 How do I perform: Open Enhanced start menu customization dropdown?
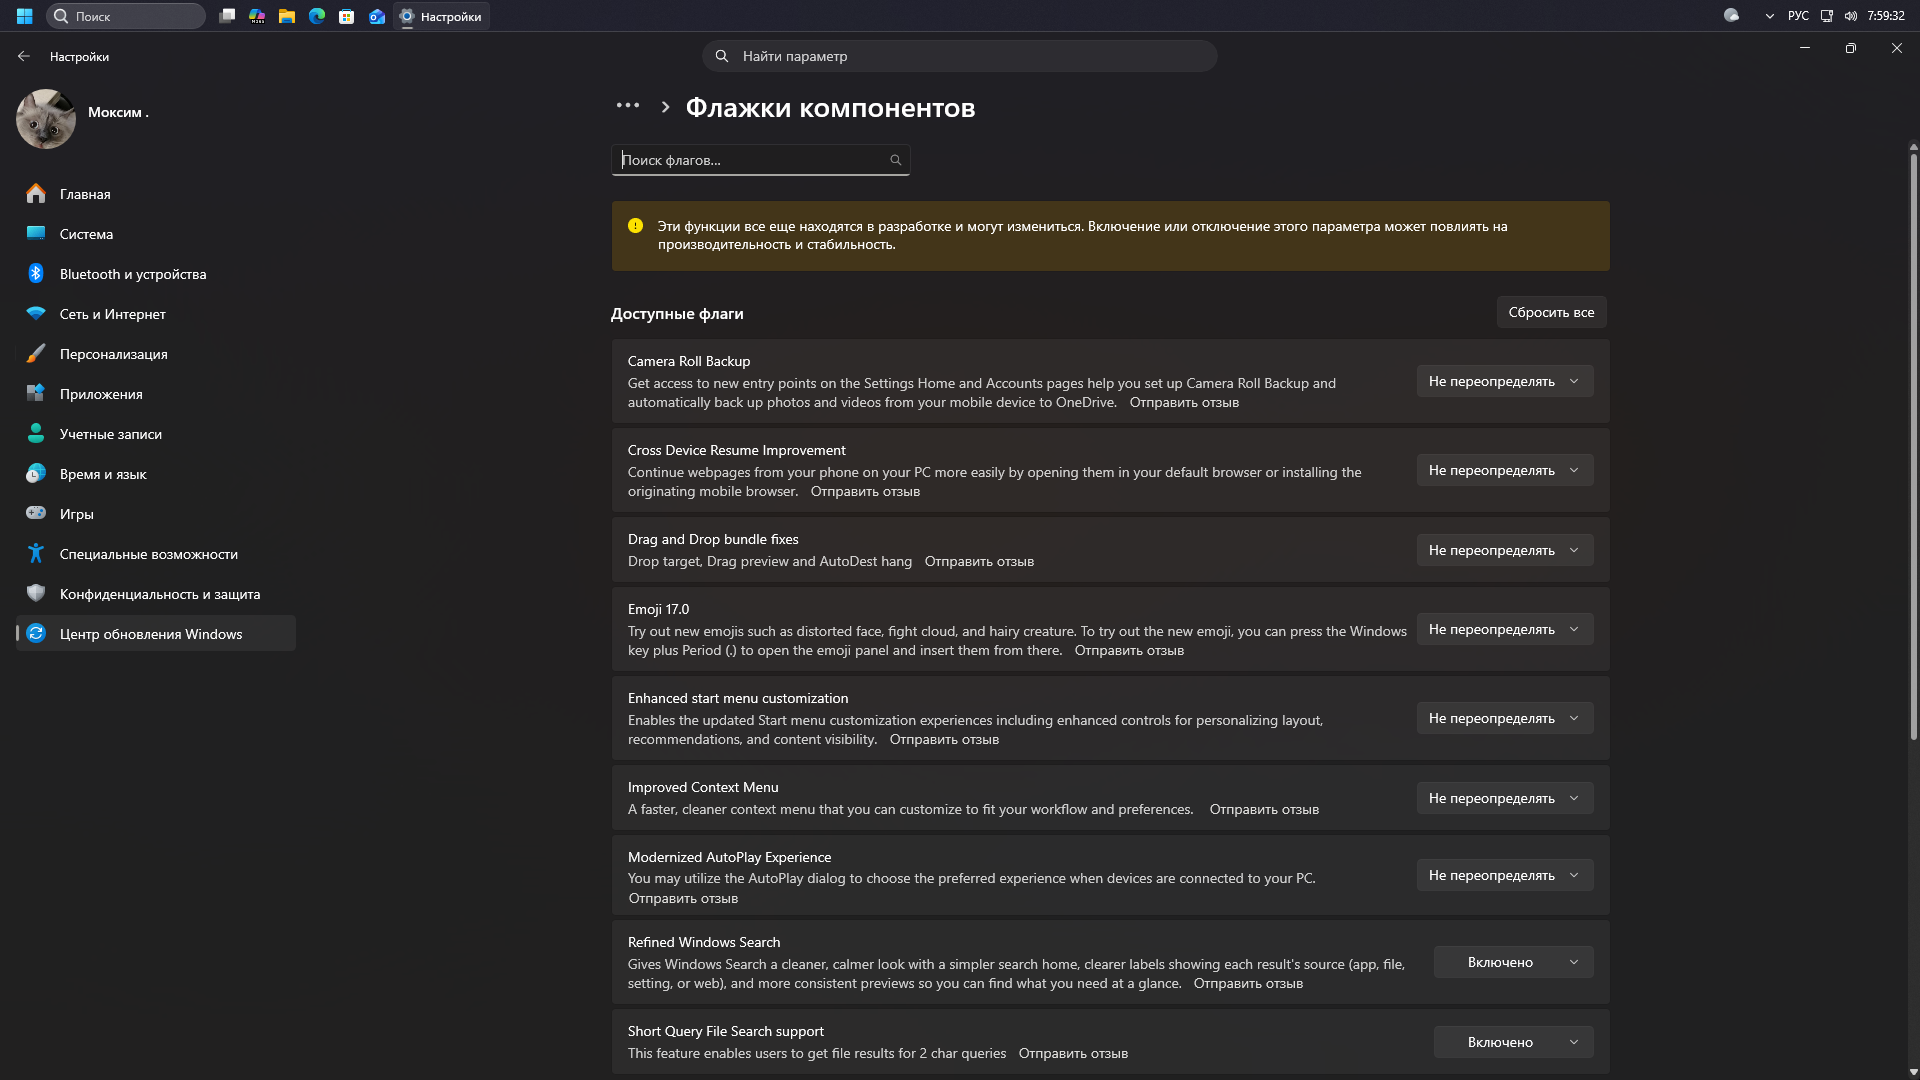coord(1505,718)
